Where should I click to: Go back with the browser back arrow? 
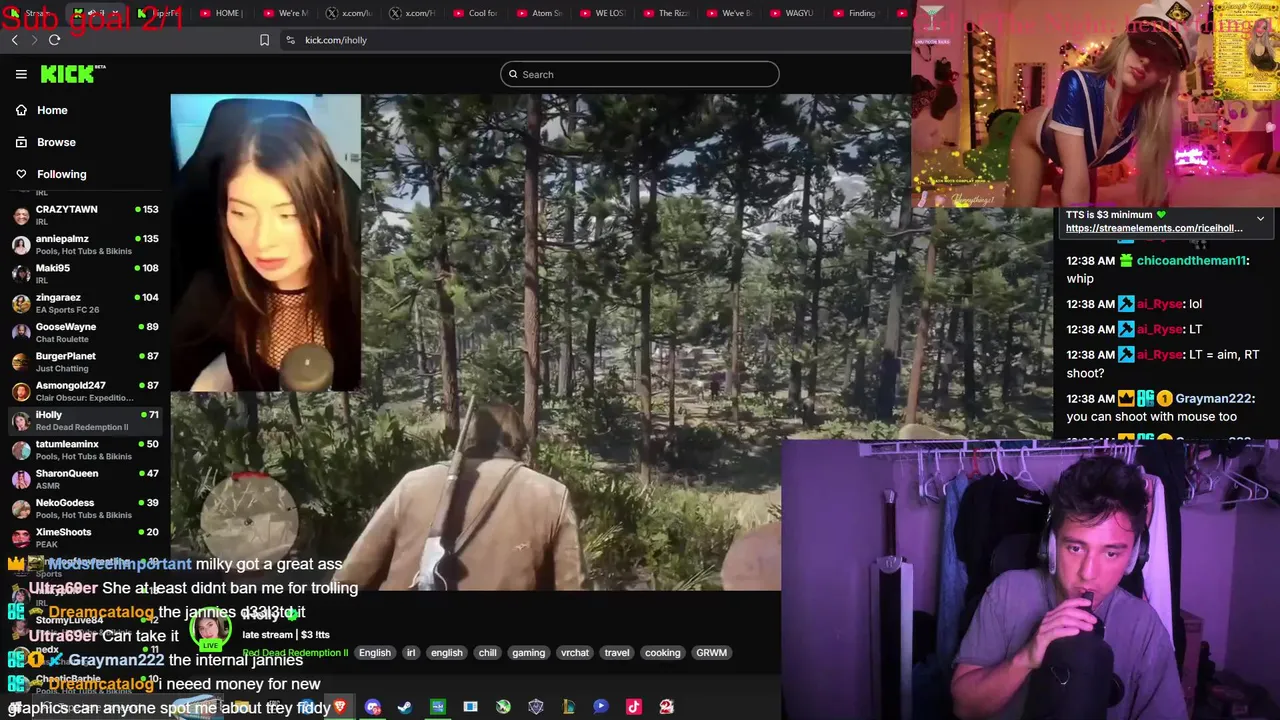[14, 40]
